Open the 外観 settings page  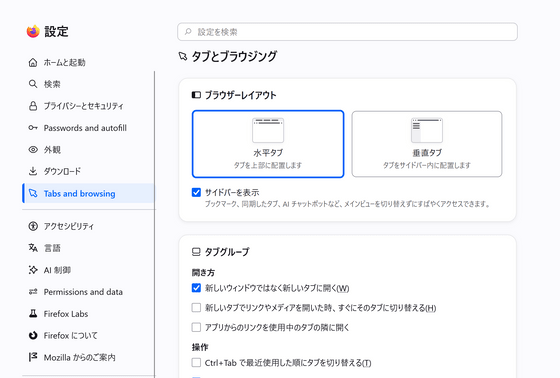coord(88,150)
